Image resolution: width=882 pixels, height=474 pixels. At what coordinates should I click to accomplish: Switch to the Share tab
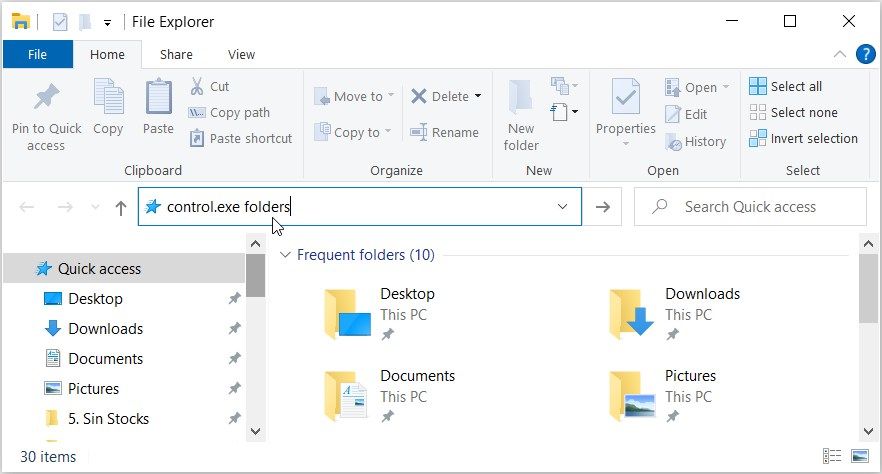(x=176, y=55)
